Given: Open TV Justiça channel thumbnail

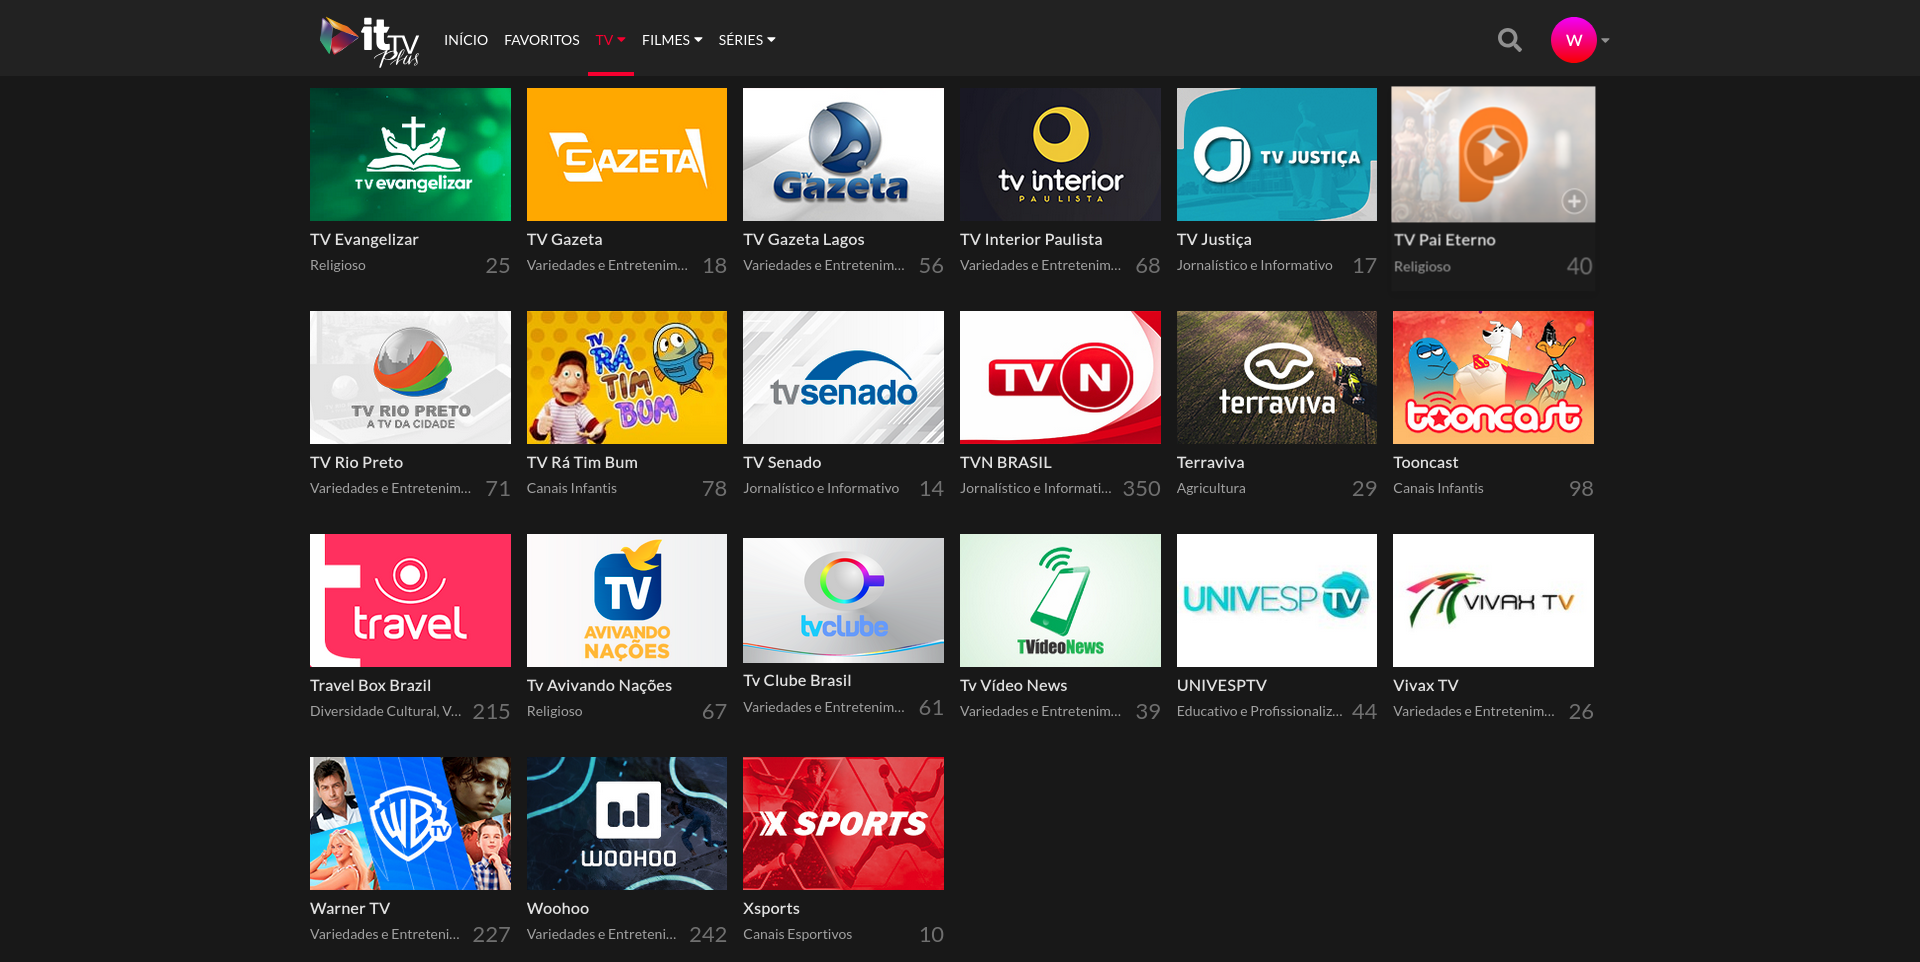Looking at the screenshot, I should tap(1277, 154).
